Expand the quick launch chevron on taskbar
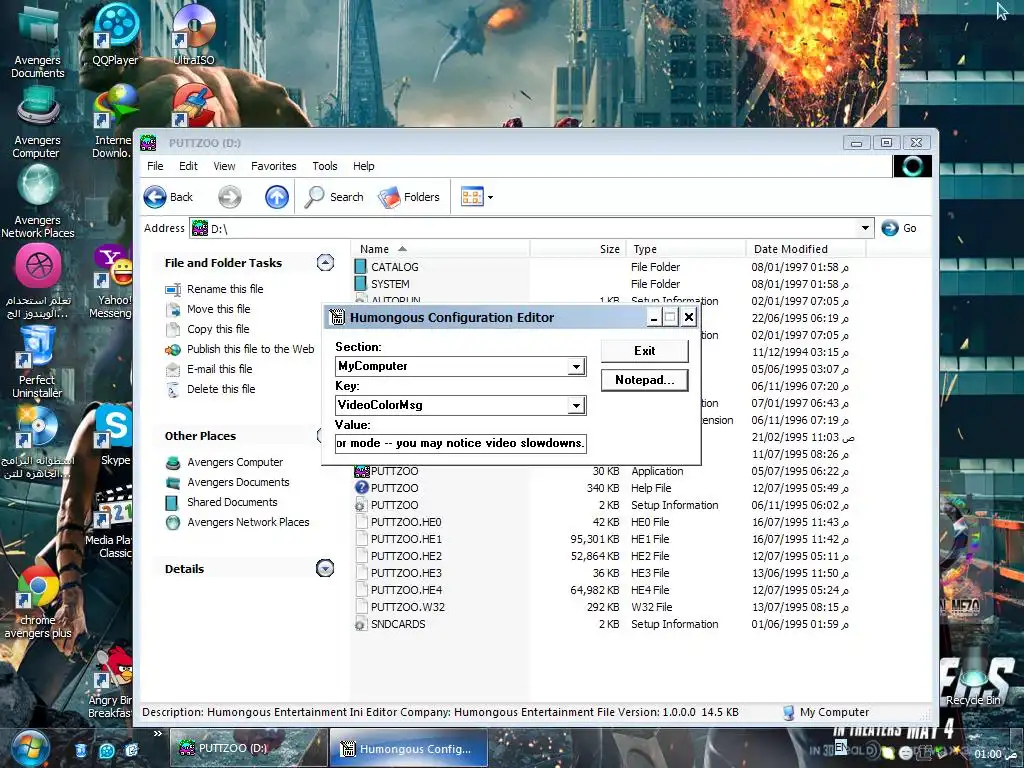Image resolution: width=1024 pixels, height=768 pixels. click(x=157, y=734)
